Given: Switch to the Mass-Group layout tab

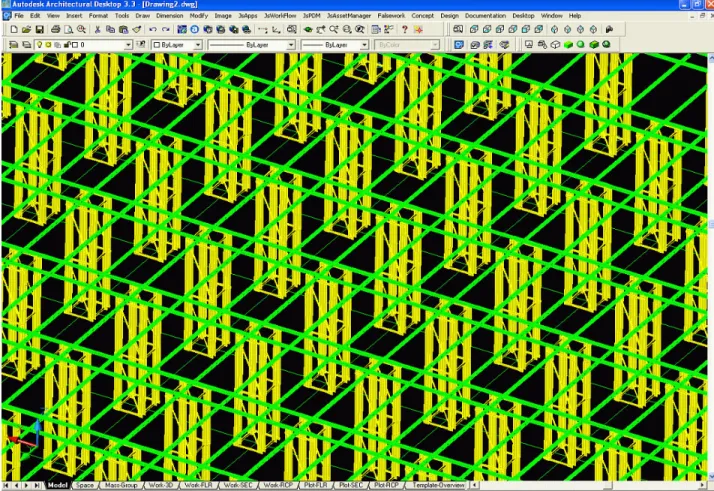Looking at the screenshot, I should point(121,485).
